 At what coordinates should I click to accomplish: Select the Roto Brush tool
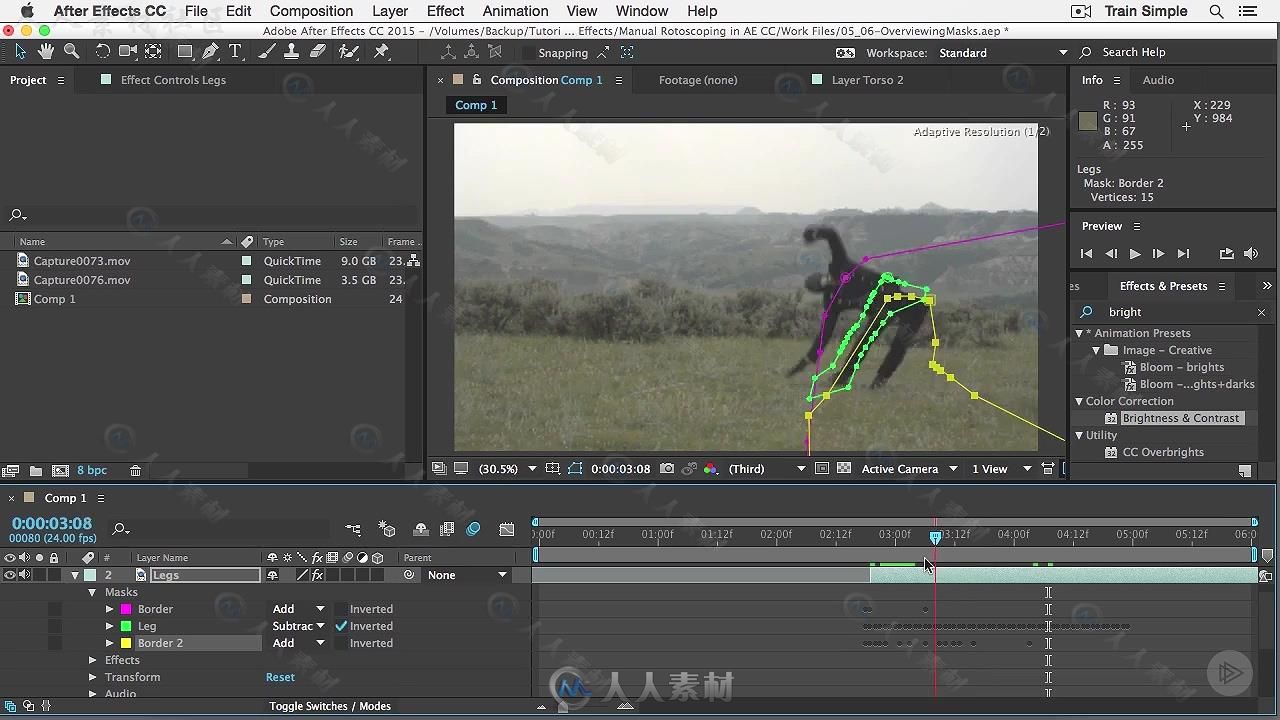point(349,51)
